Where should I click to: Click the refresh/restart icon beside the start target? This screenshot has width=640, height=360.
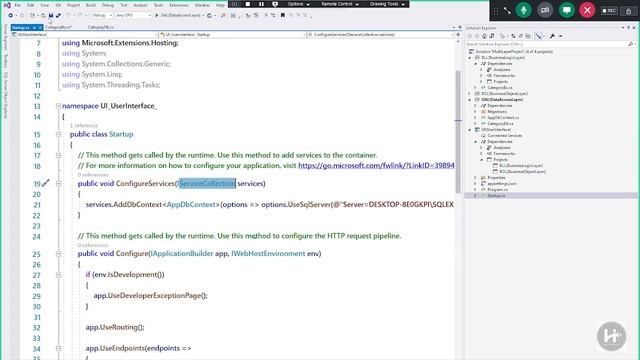209,15
